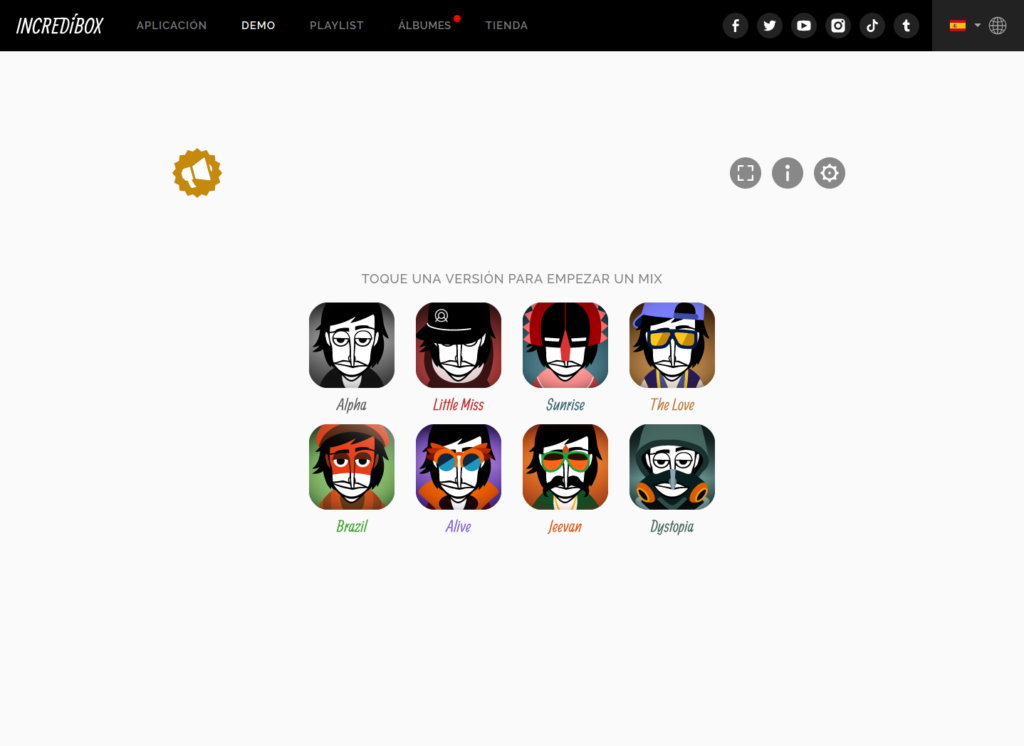Click the globe language icon

coord(997,25)
